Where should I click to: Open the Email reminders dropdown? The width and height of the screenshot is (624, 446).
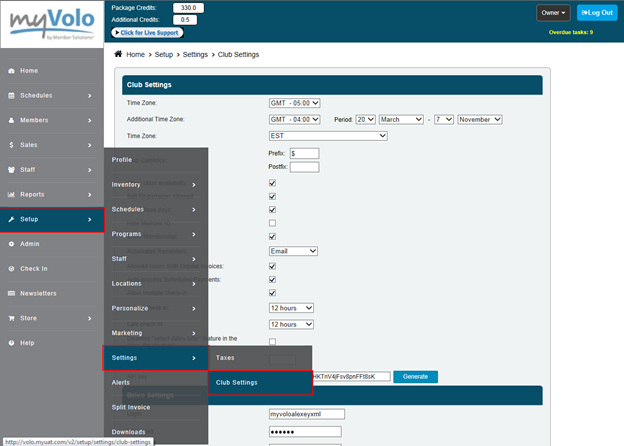click(293, 250)
